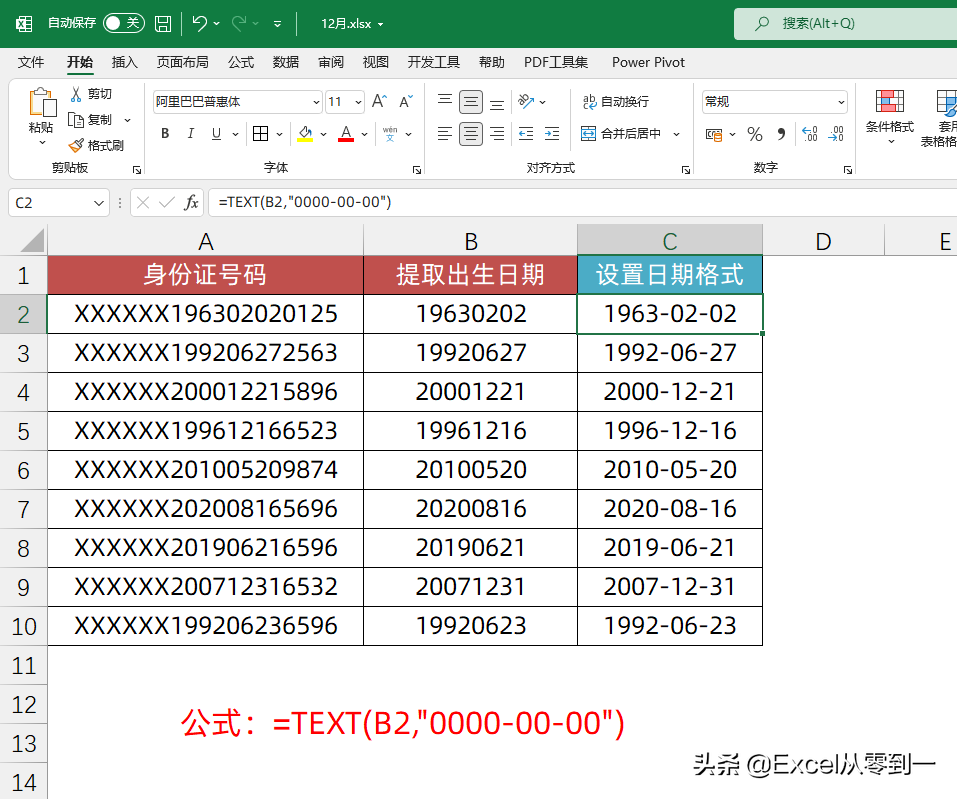Toggle center horizontal alignment
The image size is (957, 799).
(471, 134)
